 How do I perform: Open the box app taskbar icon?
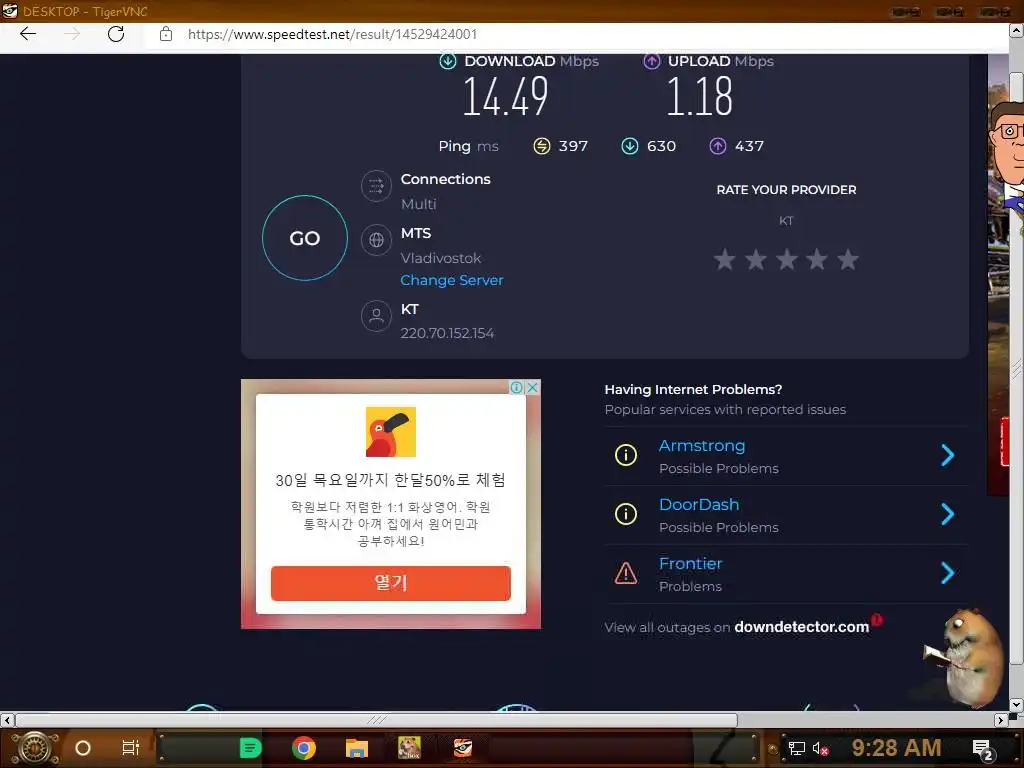click(409, 748)
